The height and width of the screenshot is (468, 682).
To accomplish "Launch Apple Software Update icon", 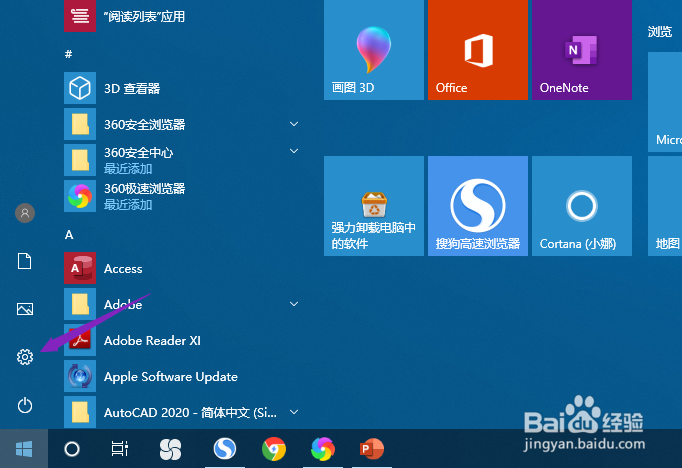I will [x=80, y=376].
